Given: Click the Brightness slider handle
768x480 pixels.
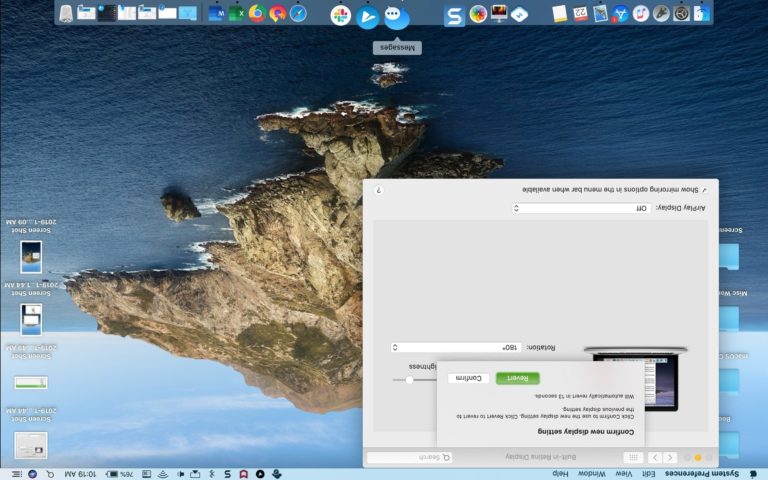Looking at the screenshot, I should [x=409, y=380].
